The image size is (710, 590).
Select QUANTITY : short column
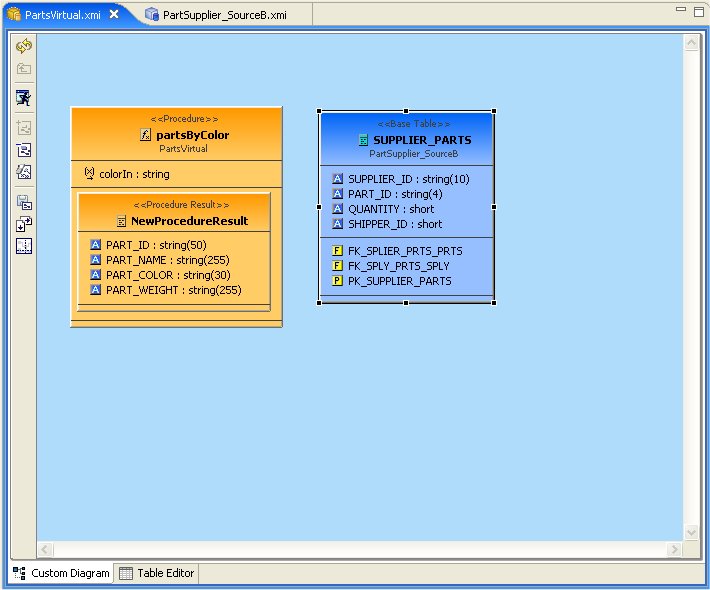(391, 209)
